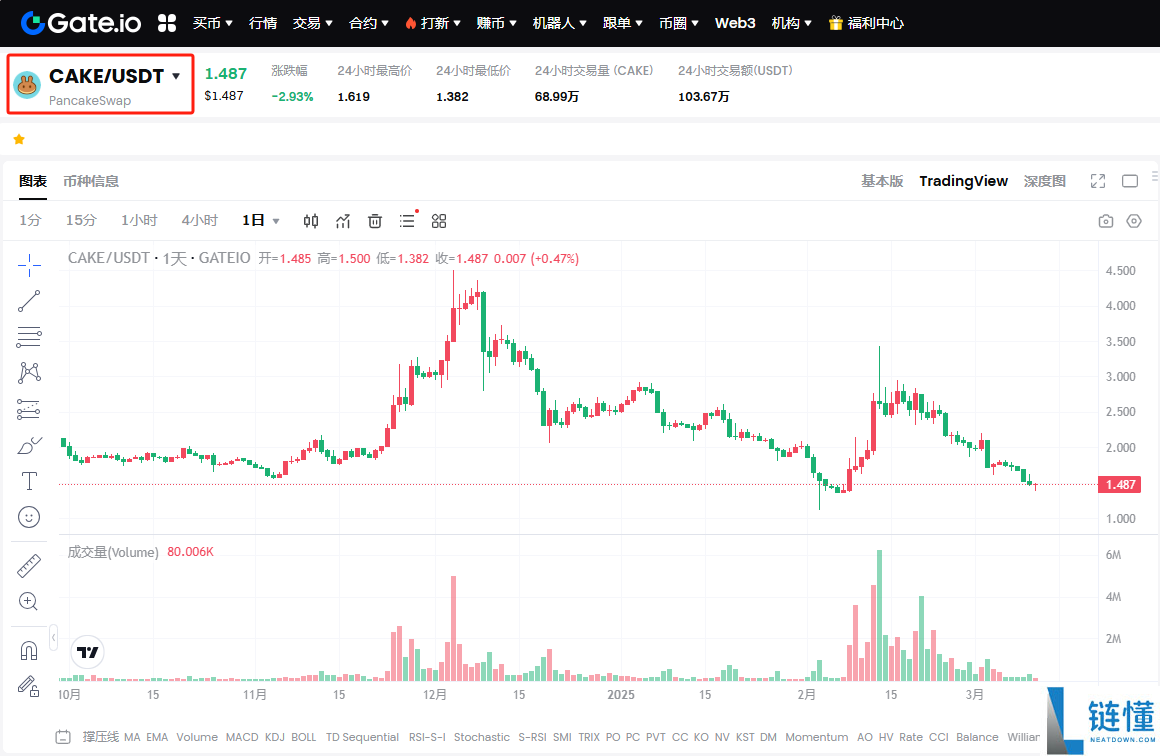Open the candlestick chart style icon
The width and height of the screenshot is (1160, 756).
pyautogui.click(x=311, y=220)
